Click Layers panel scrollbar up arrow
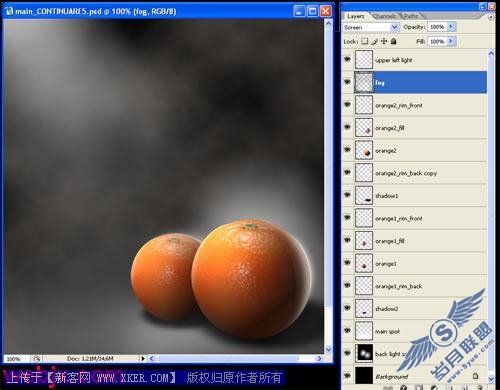Screen dimensions: 500x390 click(x=491, y=53)
